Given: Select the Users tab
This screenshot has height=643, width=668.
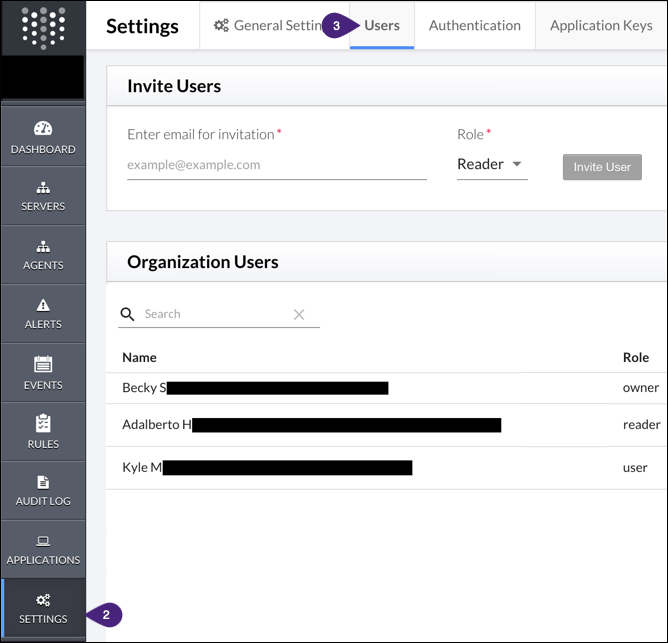Looking at the screenshot, I should click(382, 26).
